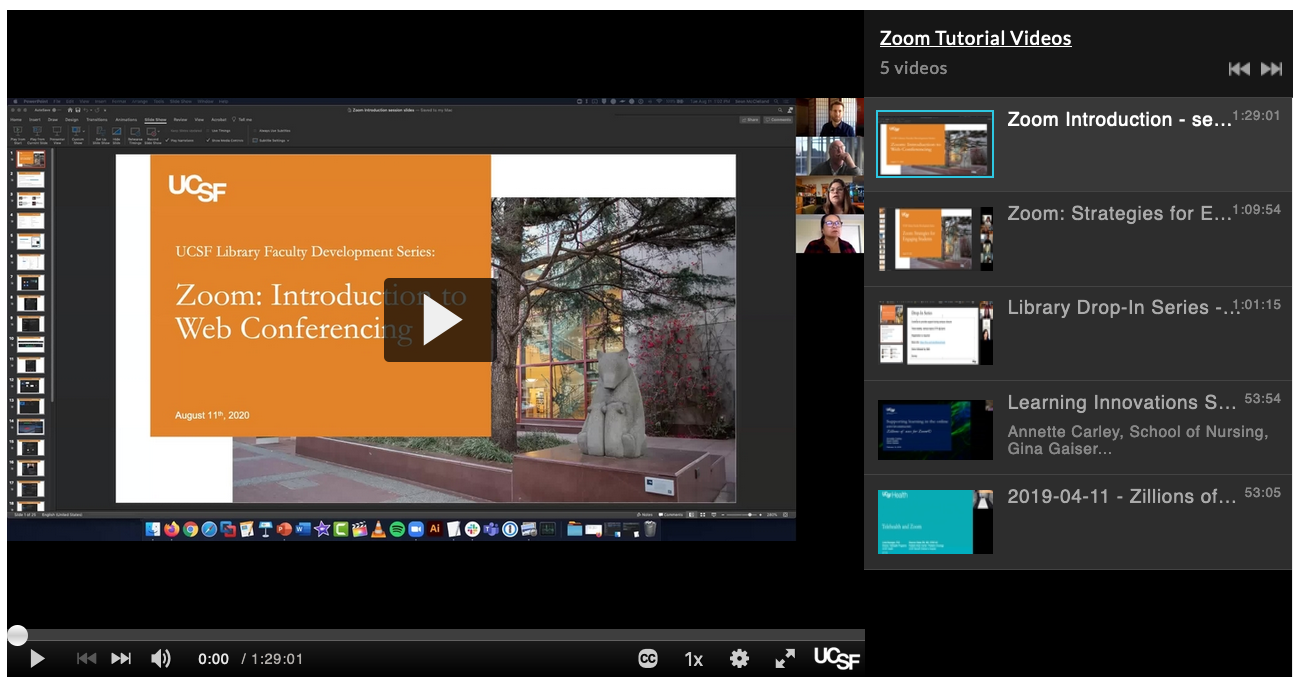Screen dimensions: 1298x687
Task: Enter fullscreen mode with the arrows icon
Action: coord(785,658)
